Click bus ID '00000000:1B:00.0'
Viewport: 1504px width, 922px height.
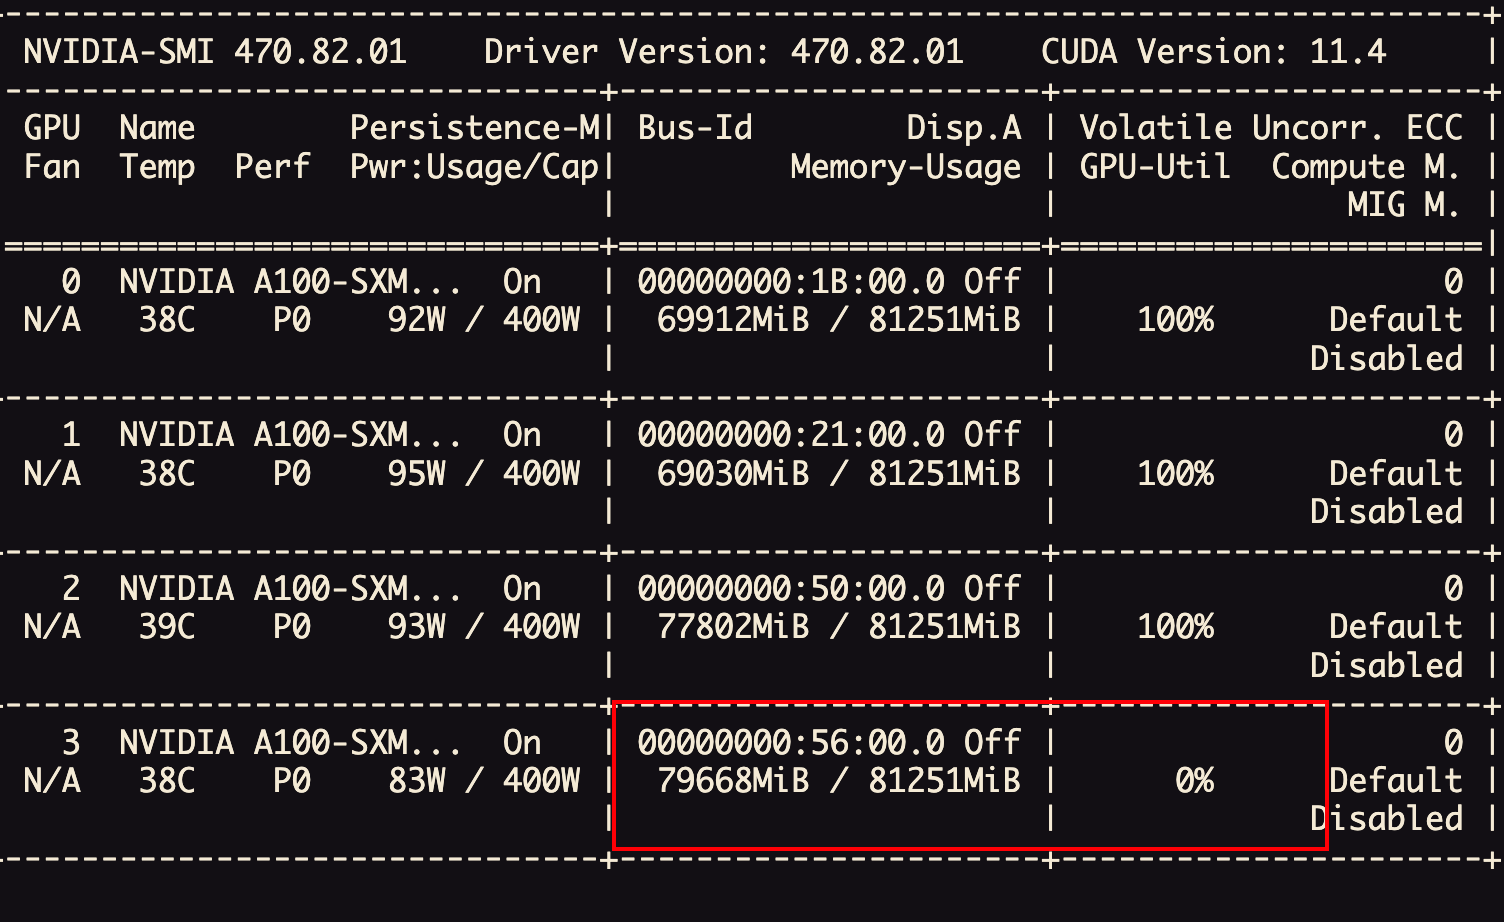[x=791, y=282]
